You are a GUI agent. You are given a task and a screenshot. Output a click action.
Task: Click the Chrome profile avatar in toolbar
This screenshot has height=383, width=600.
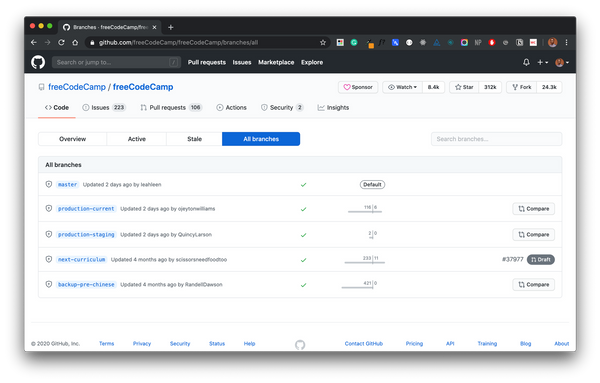coord(552,42)
